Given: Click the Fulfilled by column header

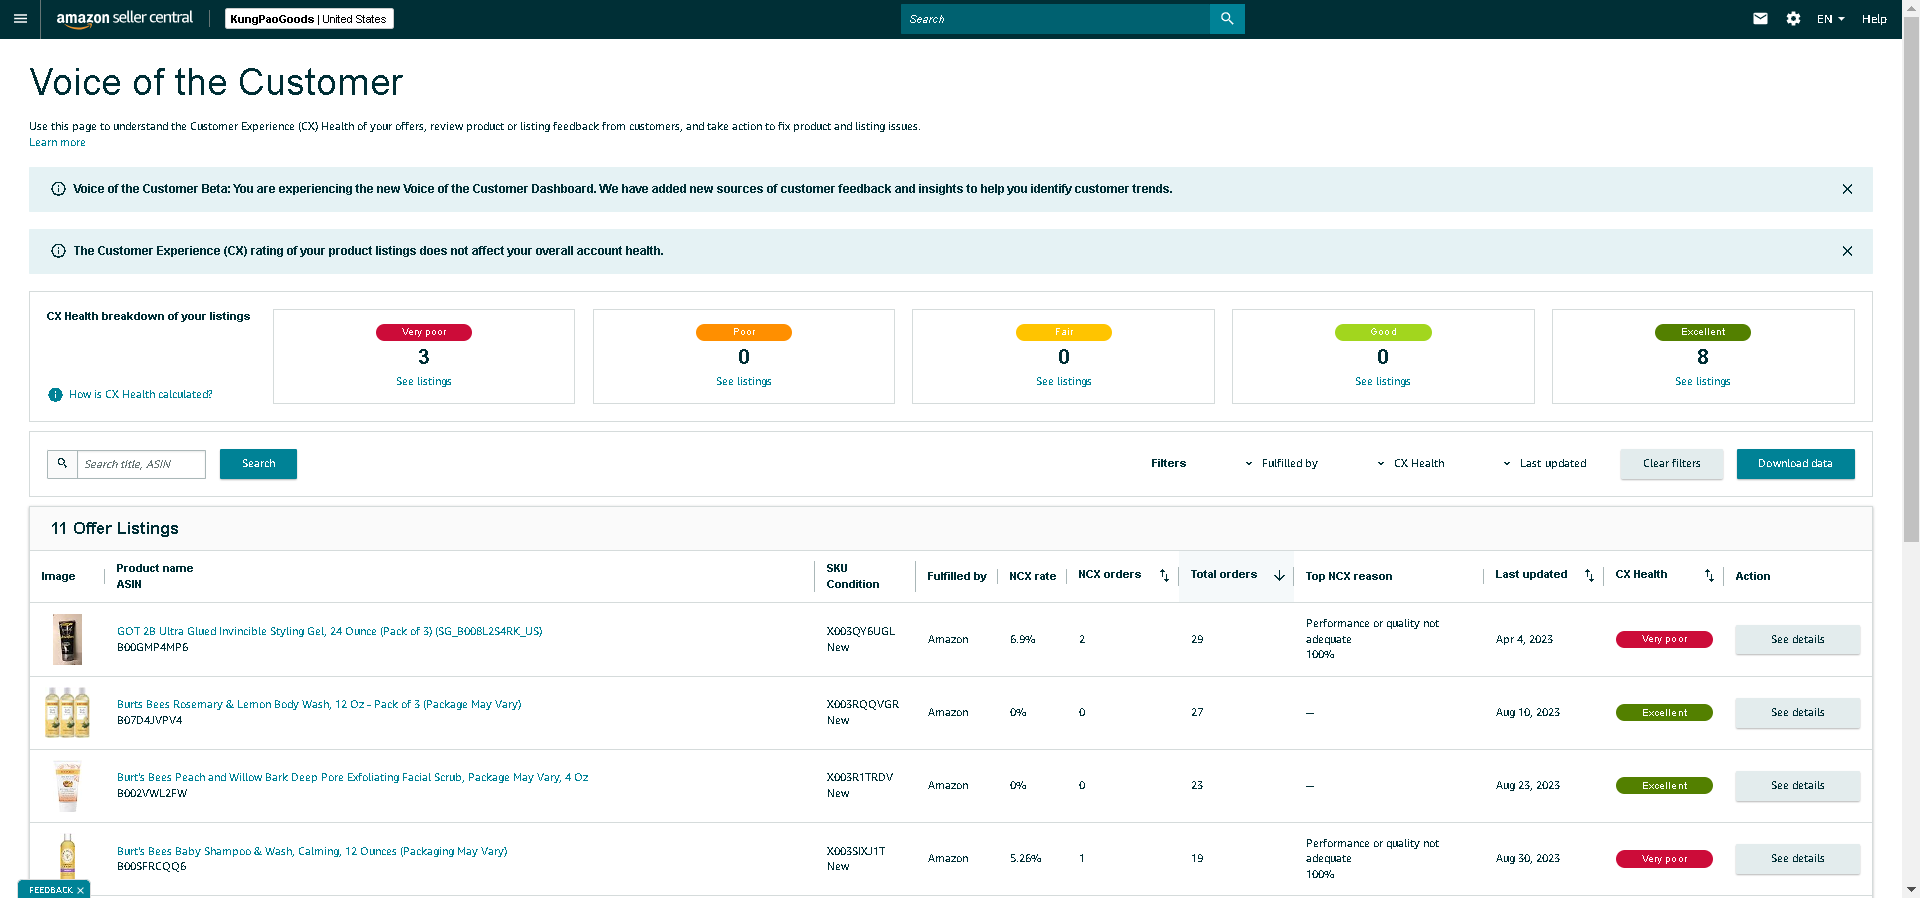Looking at the screenshot, I should [x=957, y=577].
